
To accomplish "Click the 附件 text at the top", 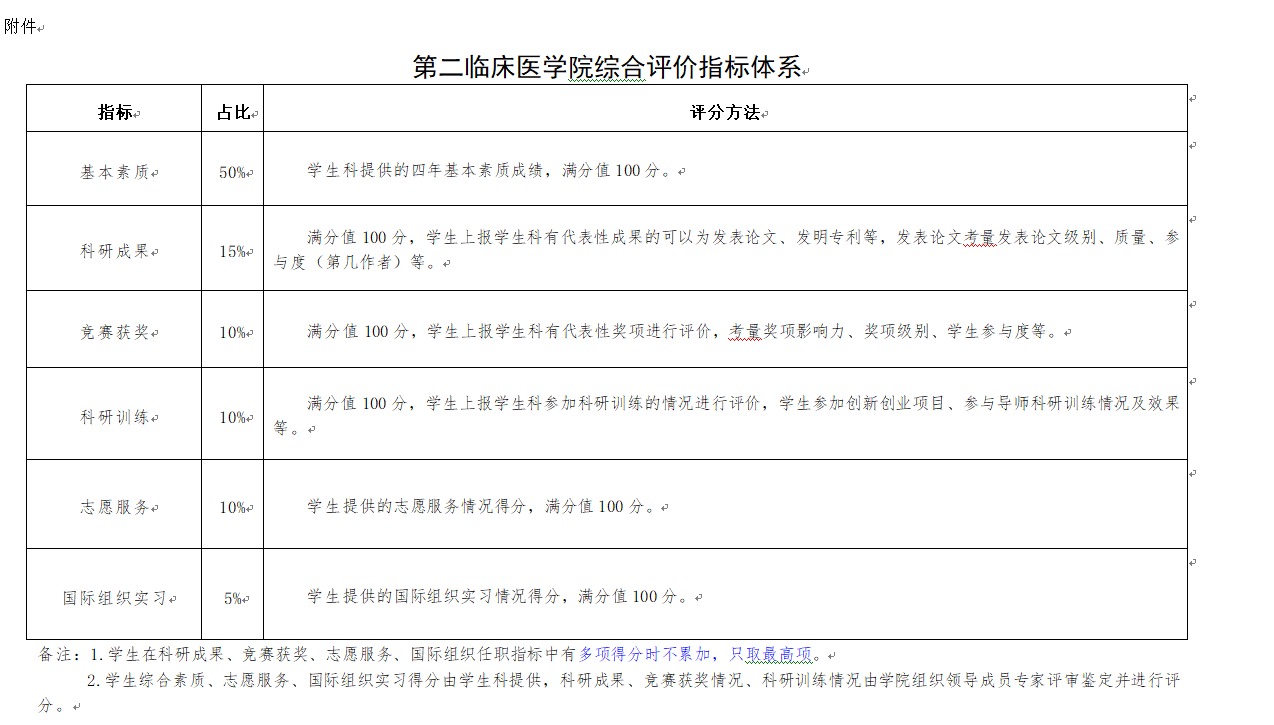I will click(21, 27).
